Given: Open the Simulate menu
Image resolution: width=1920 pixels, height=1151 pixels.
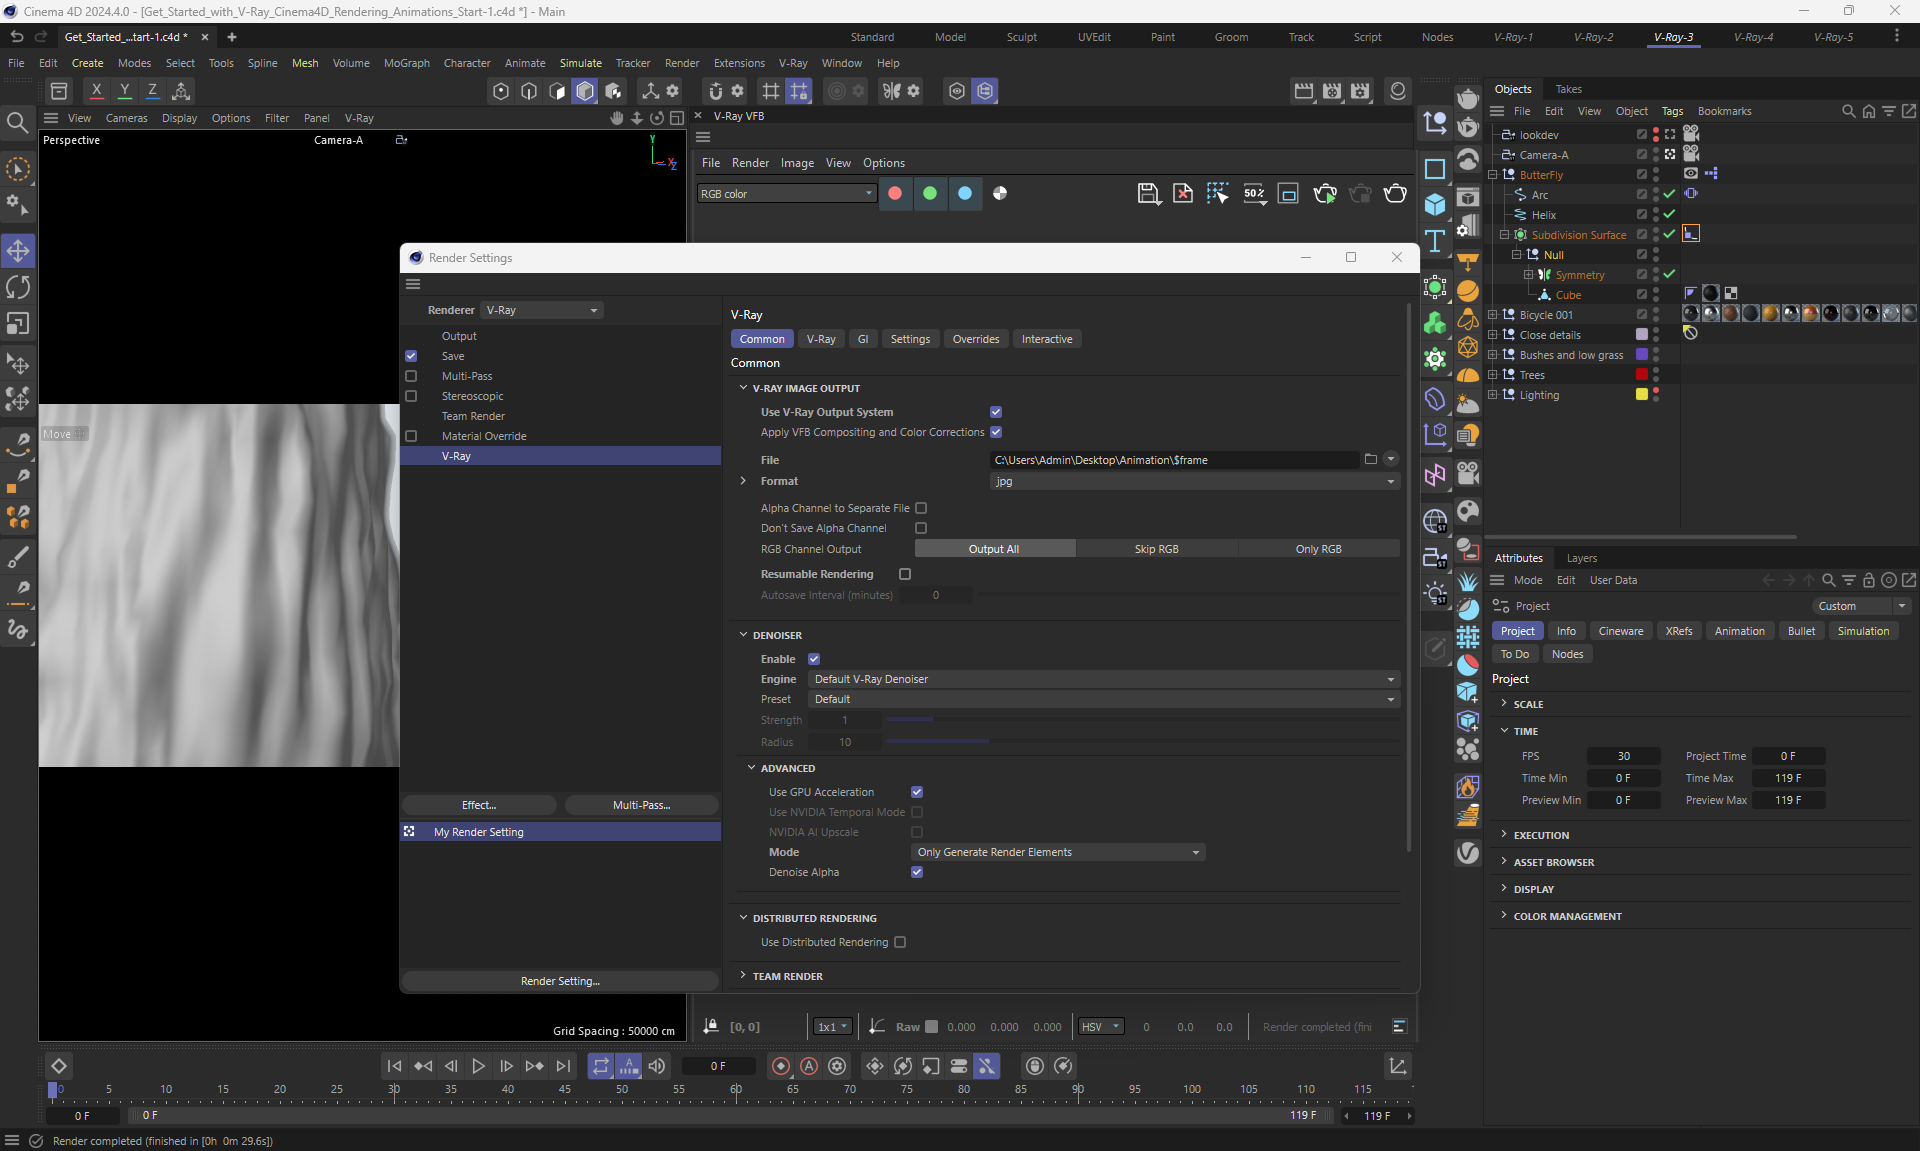Looking at the screenshot, I should pos(580,63).
